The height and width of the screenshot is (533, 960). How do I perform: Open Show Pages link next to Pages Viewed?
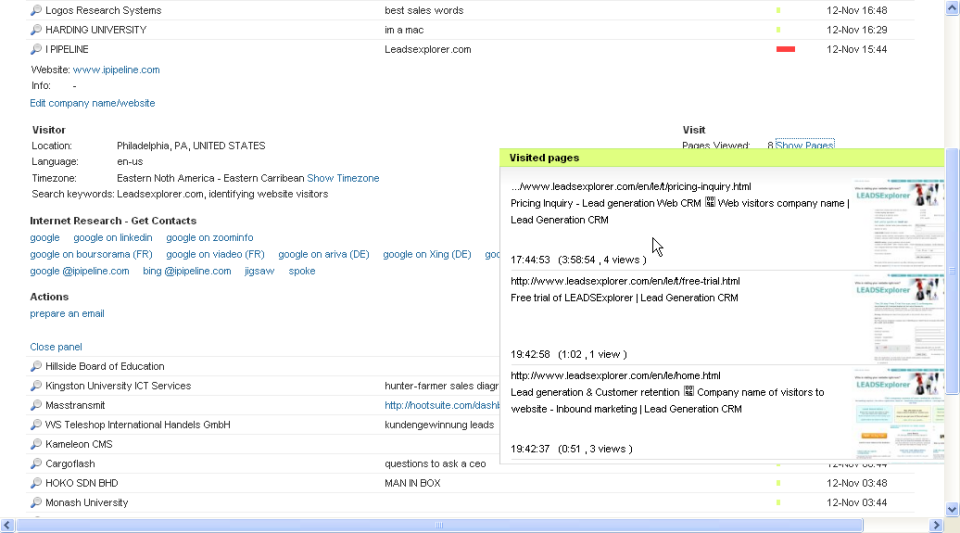[x=804, y=146]
